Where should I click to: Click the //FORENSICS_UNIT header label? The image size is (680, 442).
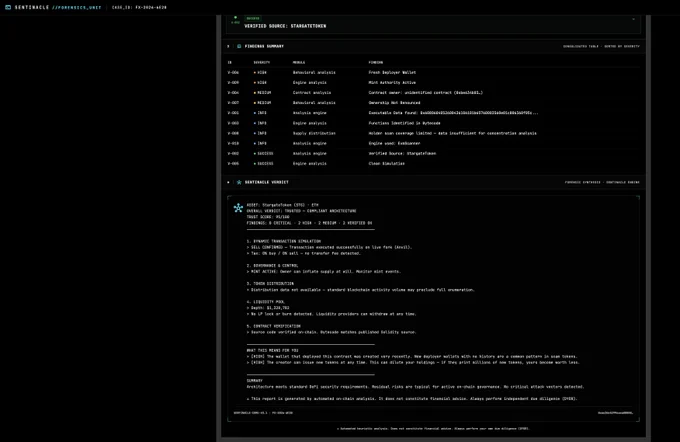click(x=76, y=7)
